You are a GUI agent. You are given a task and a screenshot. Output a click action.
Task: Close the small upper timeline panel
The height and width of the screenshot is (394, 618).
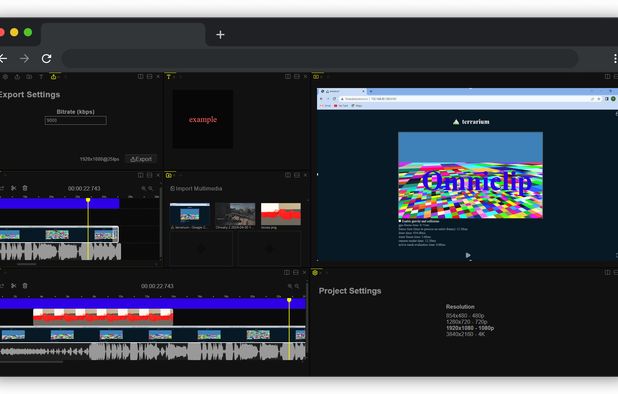click(158, 175)
